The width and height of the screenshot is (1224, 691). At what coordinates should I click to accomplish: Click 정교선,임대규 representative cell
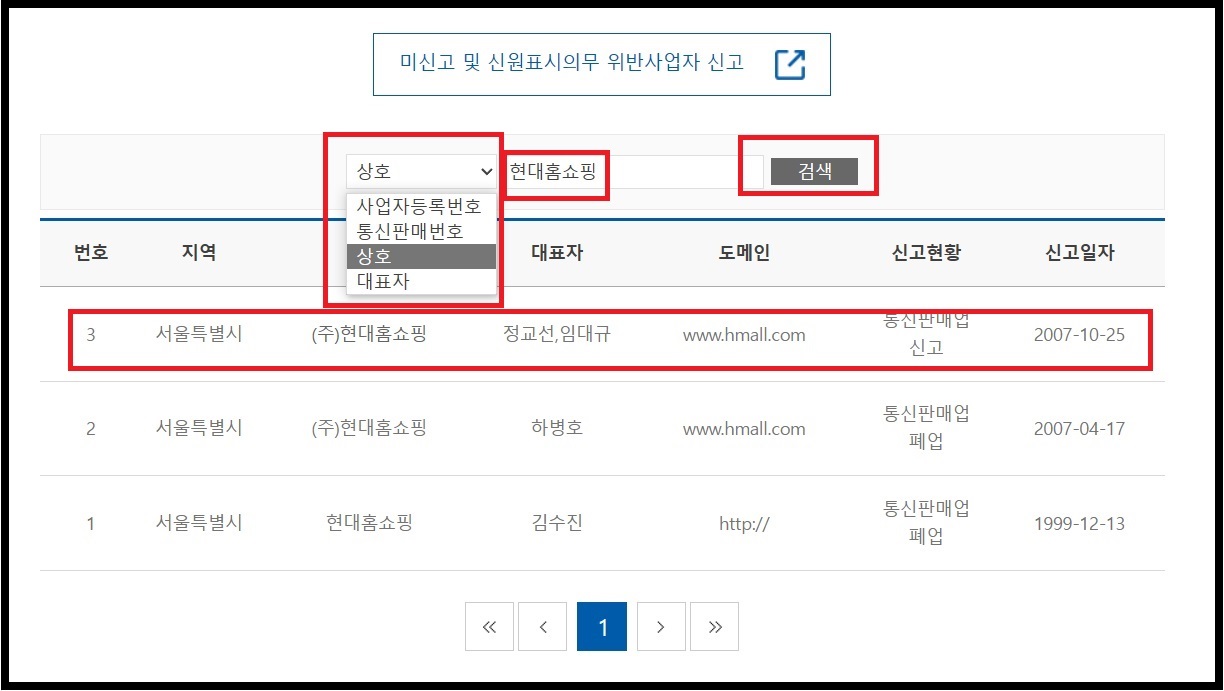557,334
